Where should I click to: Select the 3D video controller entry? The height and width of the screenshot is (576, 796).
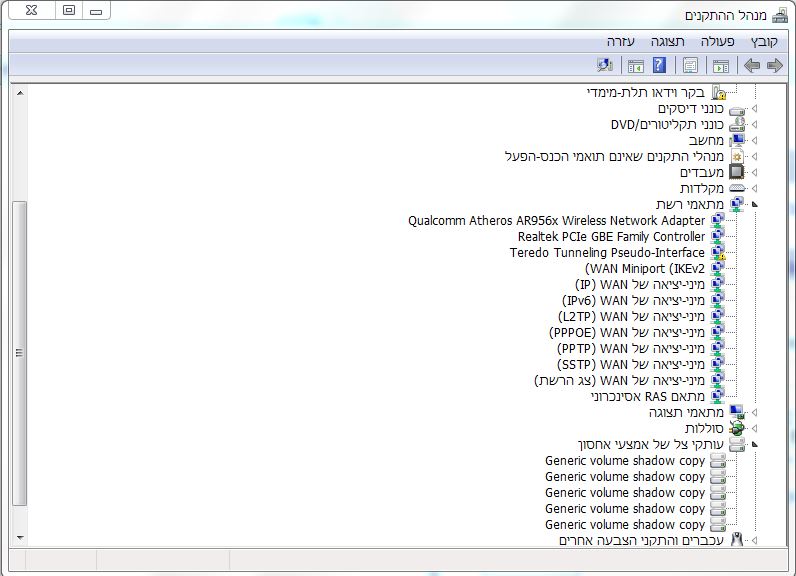(x=646, y=92)
